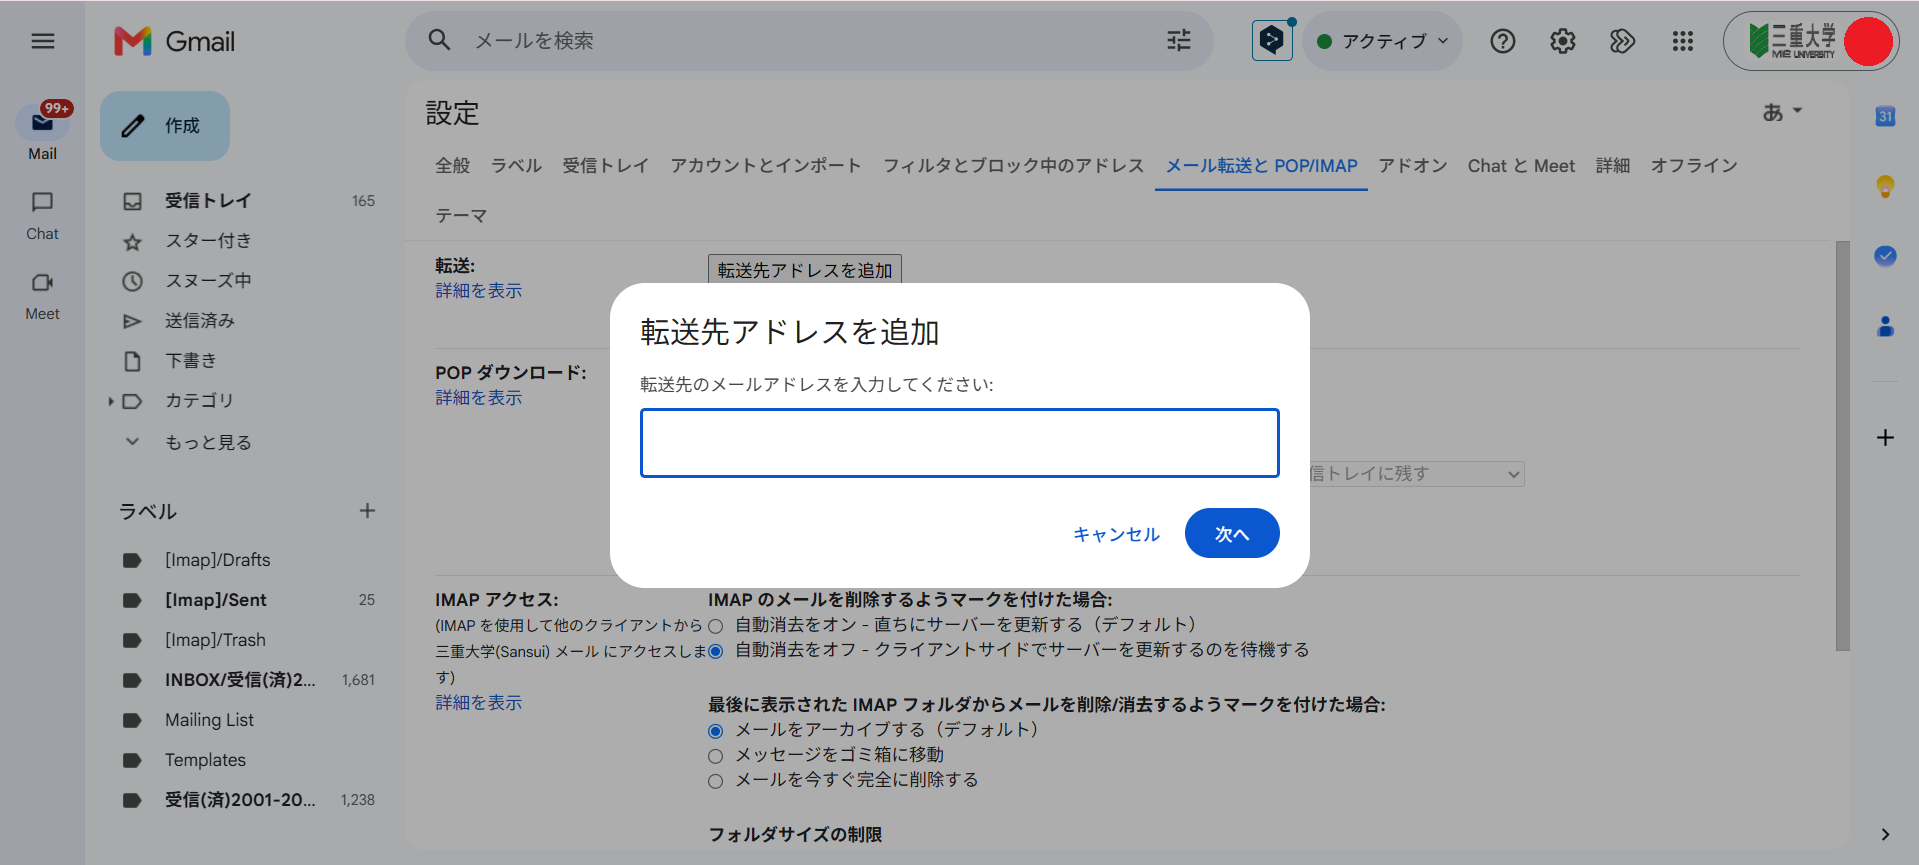Viewport: 1919px width, 865px height.
Task: Select メッセージをゴミ箱に移動 radio option
Action: tap(715, 756)
